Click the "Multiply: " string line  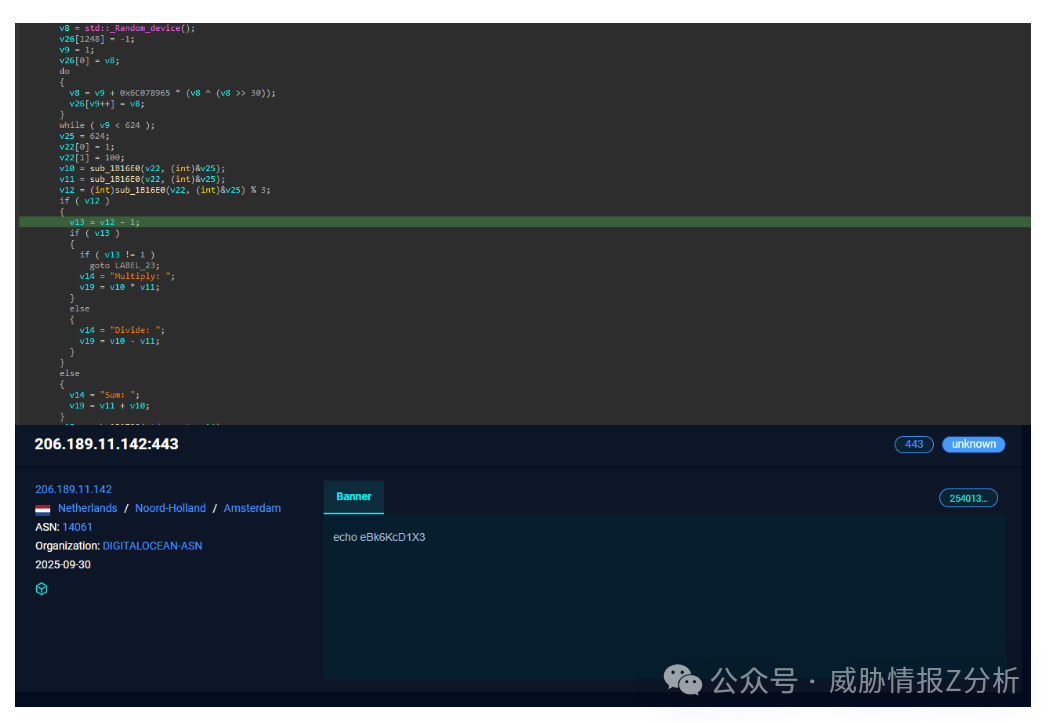(x=127, y=277)
